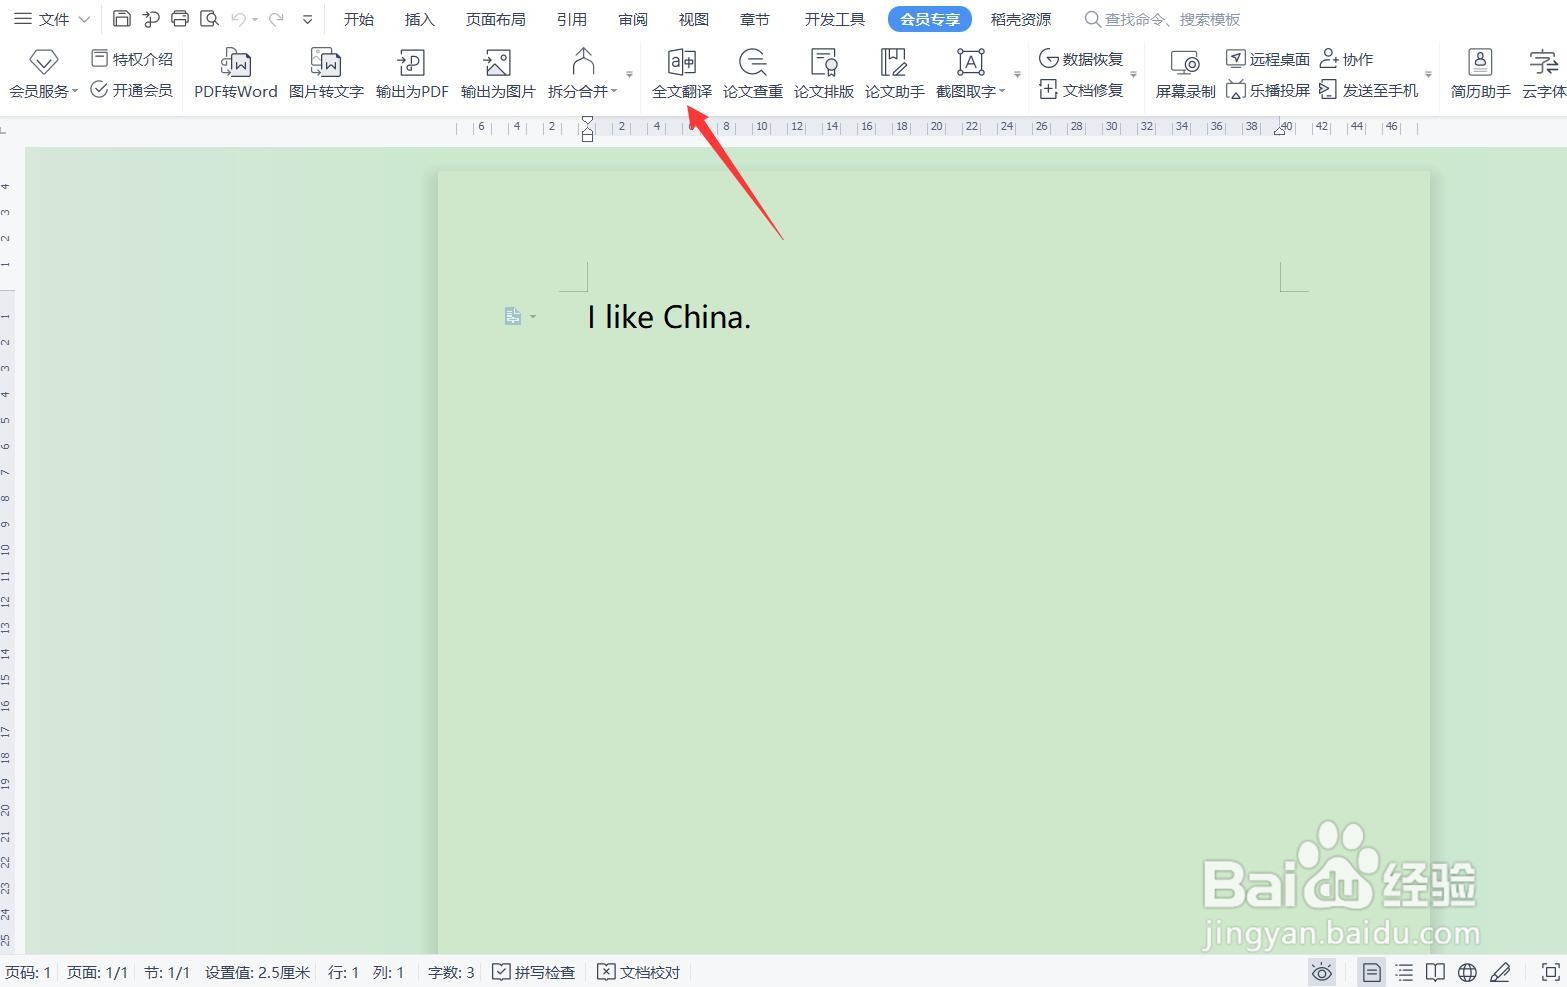
Task: Click the 论文查重 tool
Action: [x=753, y=73]
